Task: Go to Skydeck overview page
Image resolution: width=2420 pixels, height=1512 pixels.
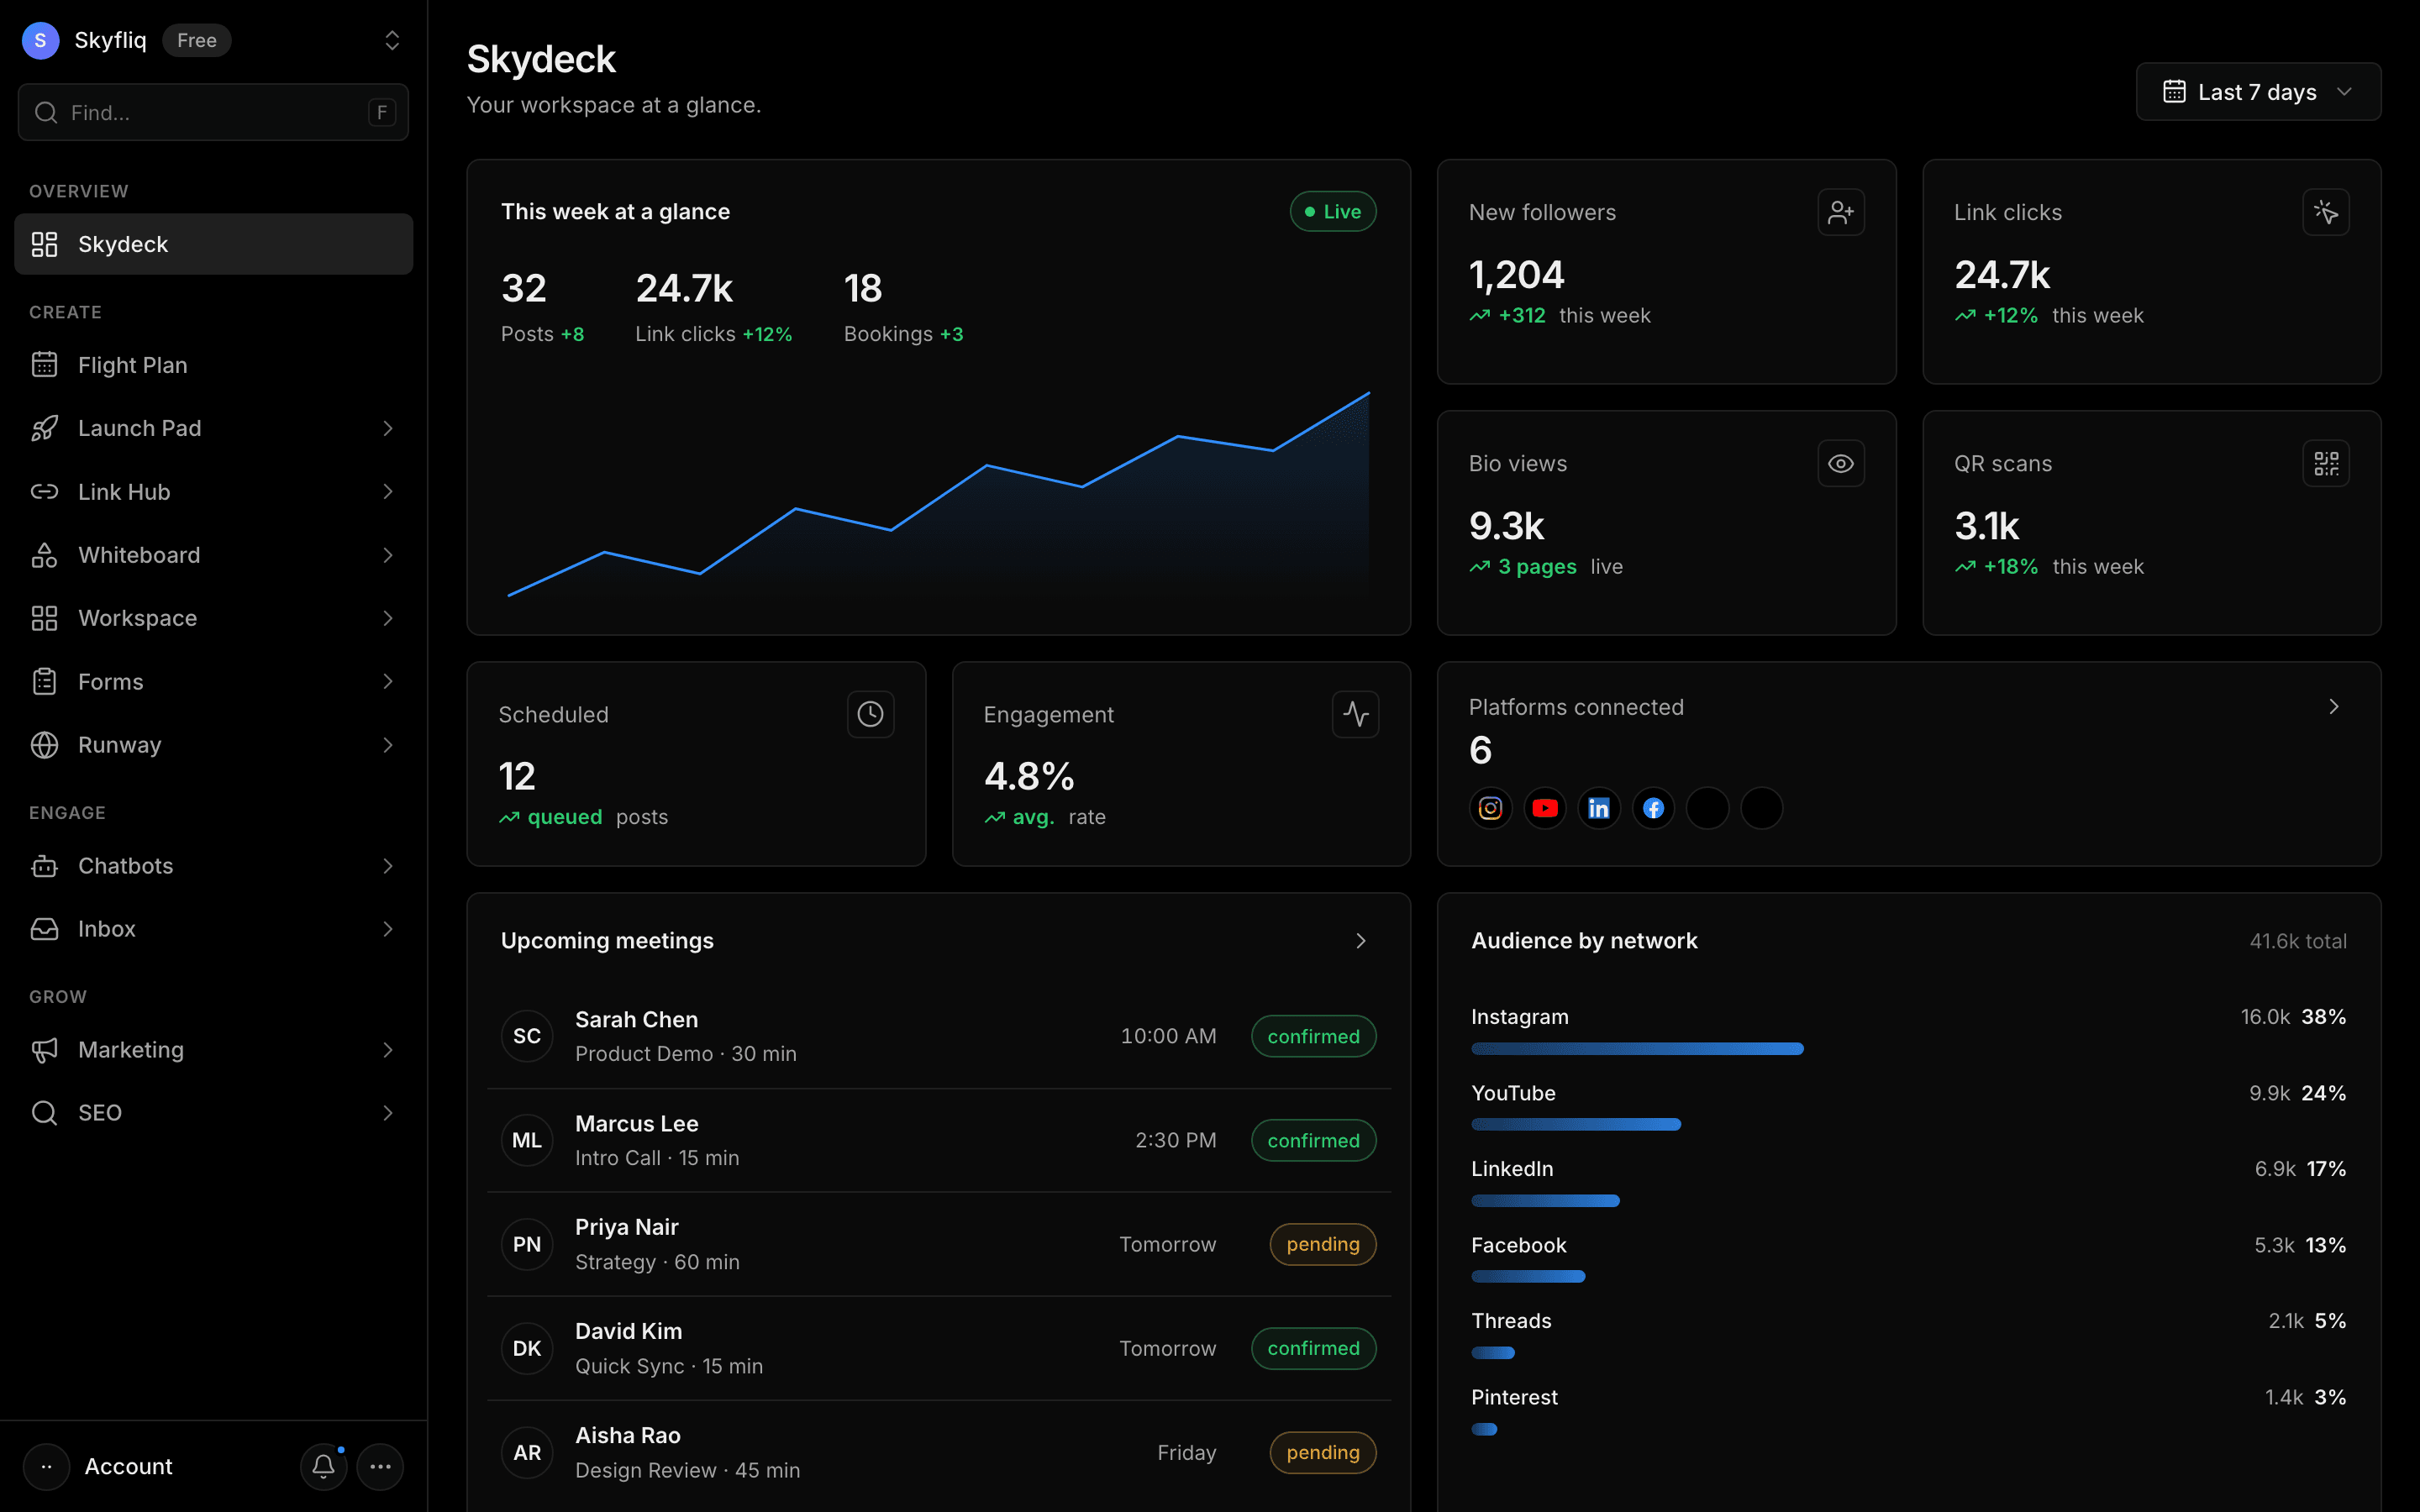Action: [x=213, y=244]
